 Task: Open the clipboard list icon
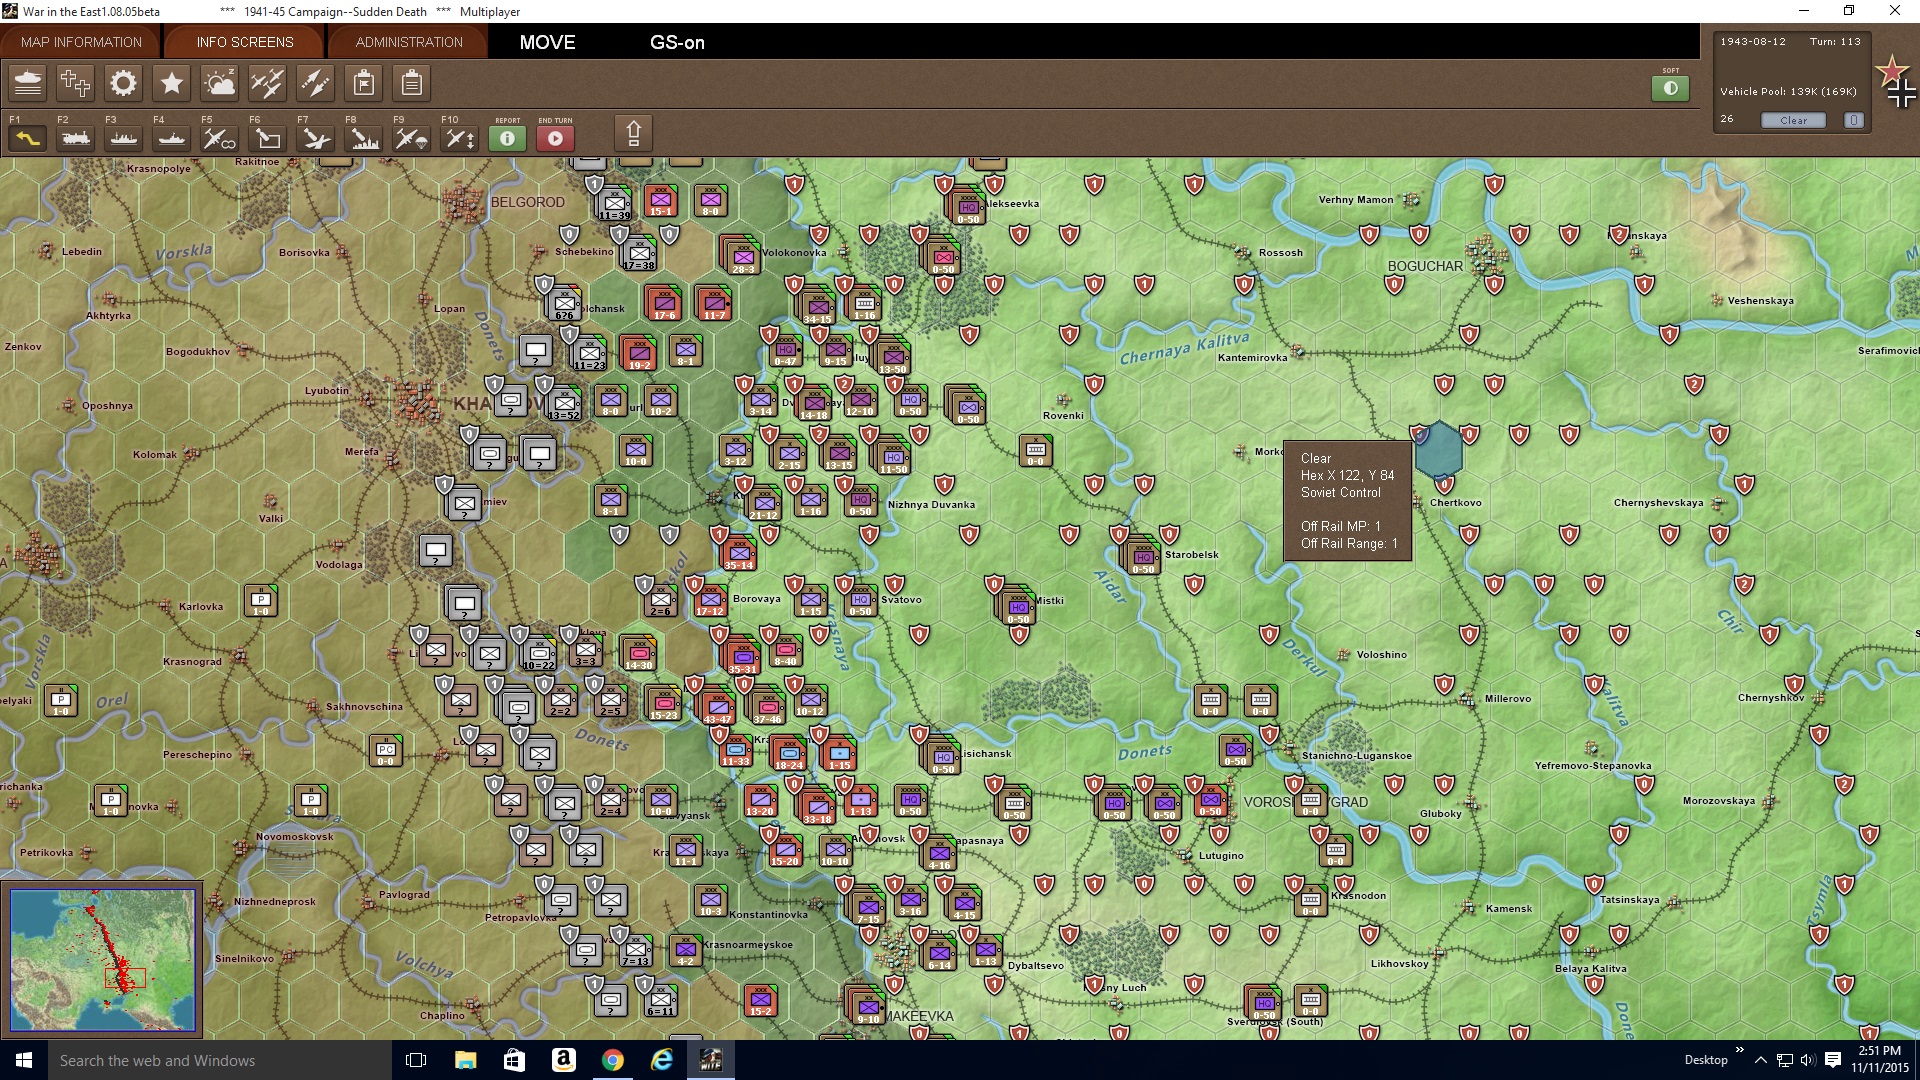tap(411, 83)
